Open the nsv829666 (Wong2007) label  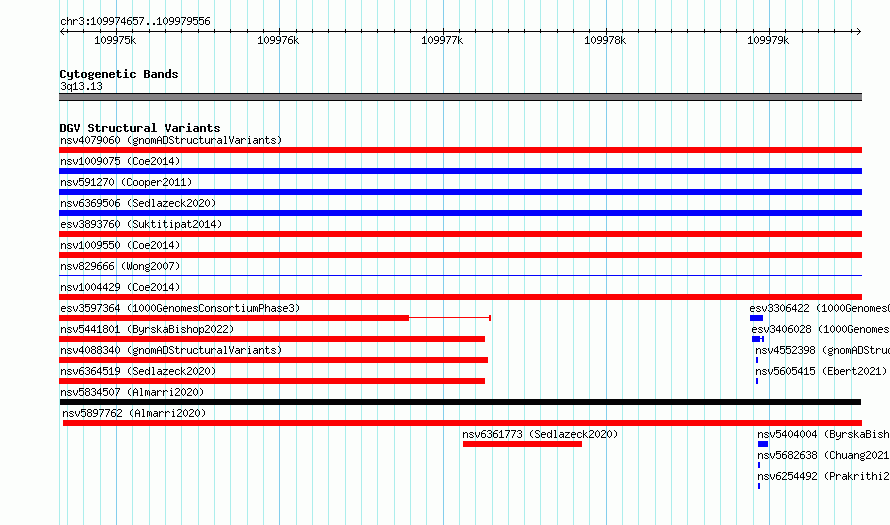(x=120, y=266)
